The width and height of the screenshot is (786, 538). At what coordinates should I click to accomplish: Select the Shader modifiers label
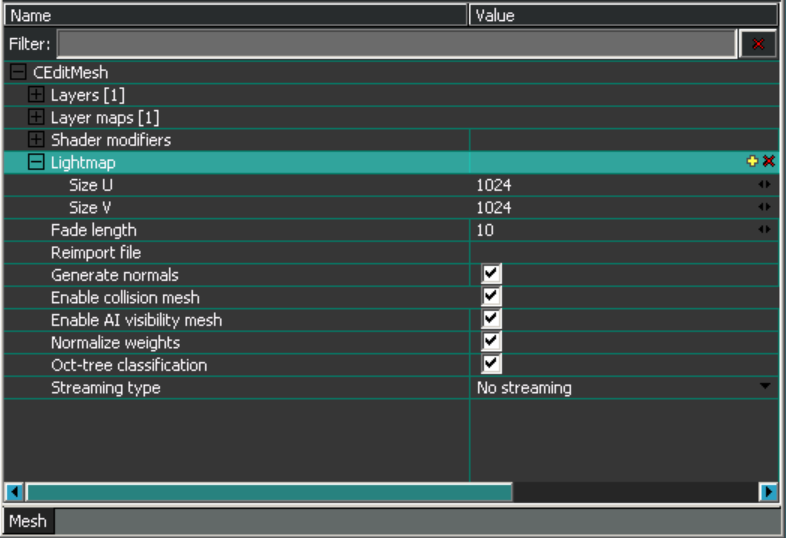[111, 140]
